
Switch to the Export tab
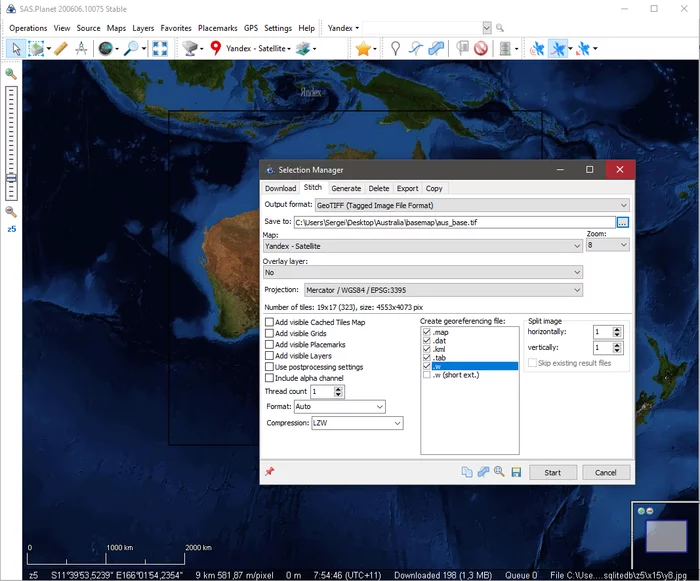[x=408, y=188]
